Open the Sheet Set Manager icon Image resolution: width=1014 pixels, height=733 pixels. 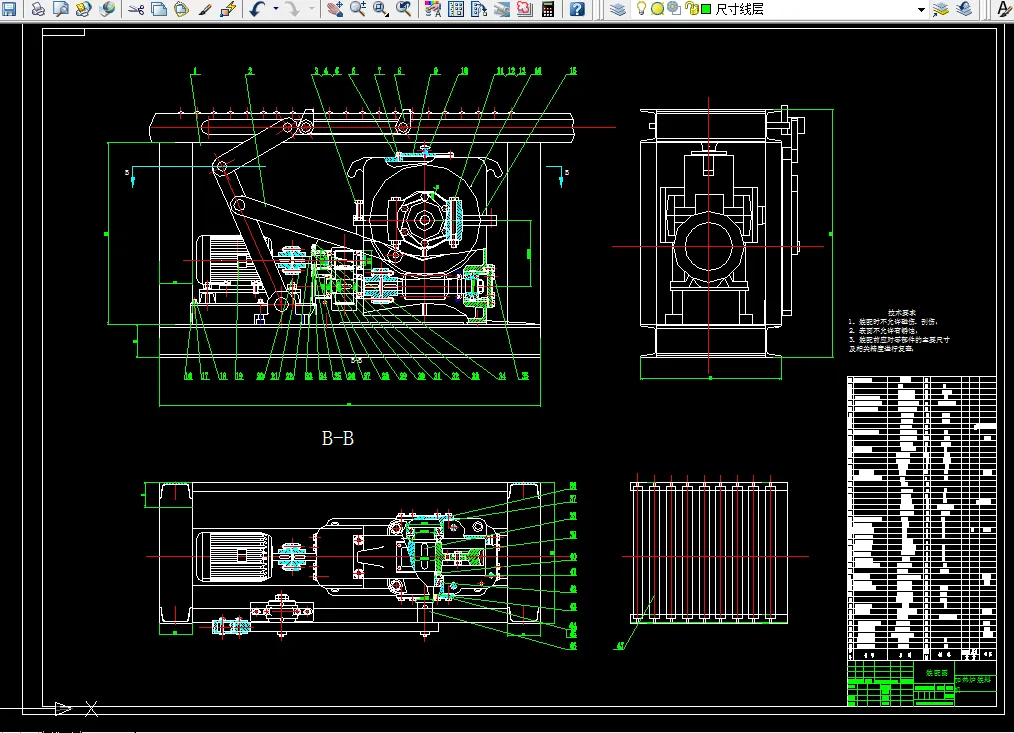click(502, 8)
